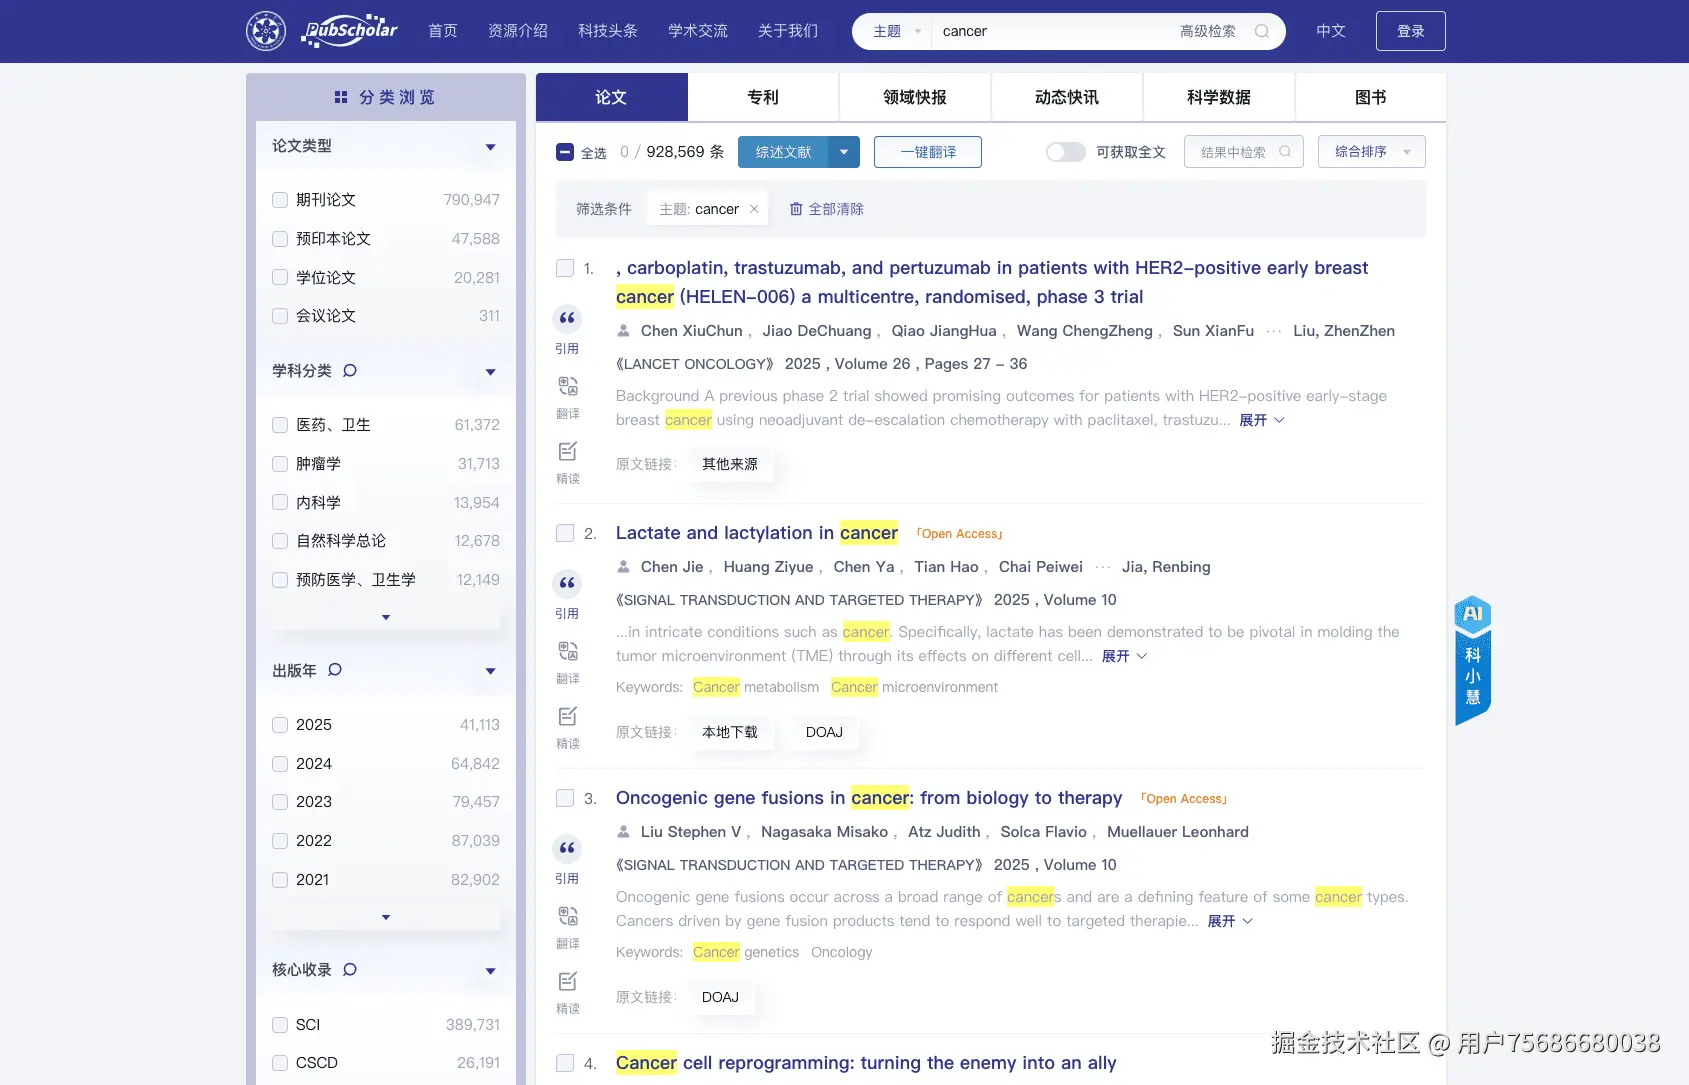1689x1085 pixels.
Task: Collapse the 学科分类 filter section
Action: click(x=490, y=372)
